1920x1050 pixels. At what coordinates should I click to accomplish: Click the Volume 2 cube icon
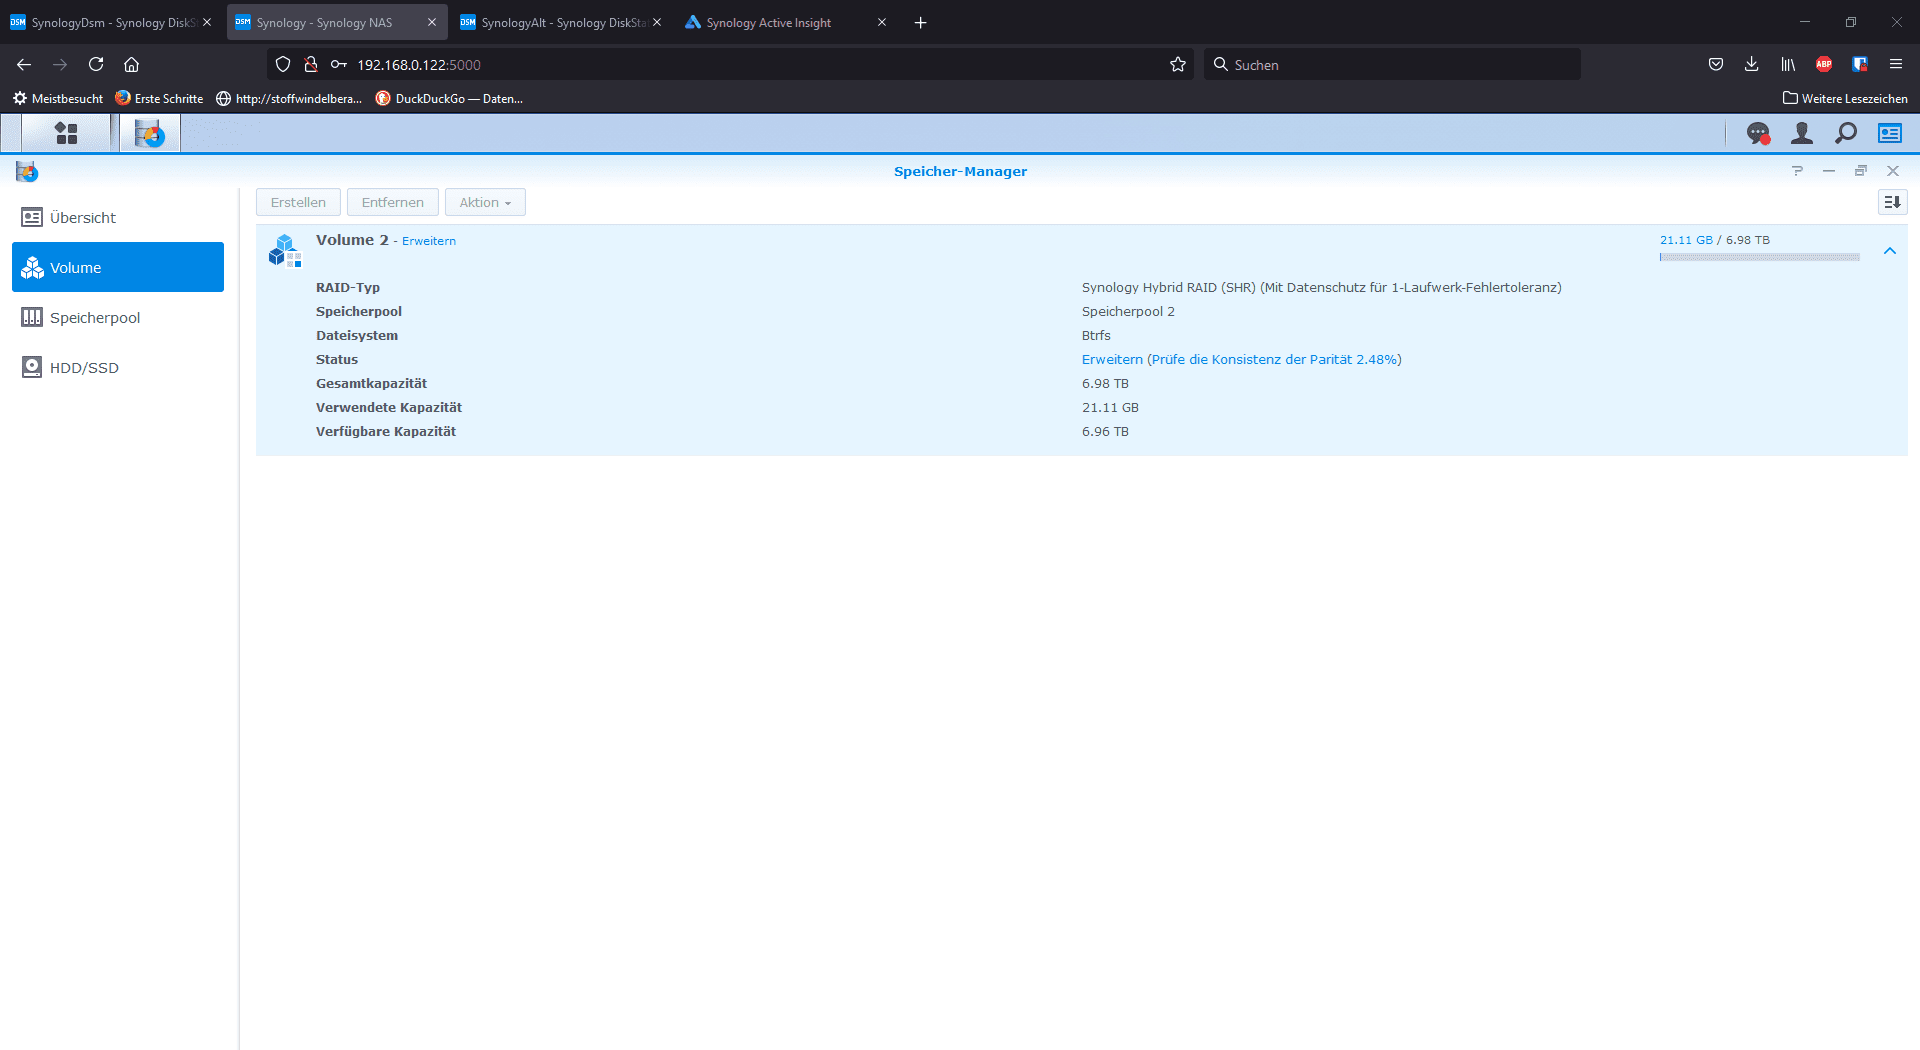coord(285,250)
